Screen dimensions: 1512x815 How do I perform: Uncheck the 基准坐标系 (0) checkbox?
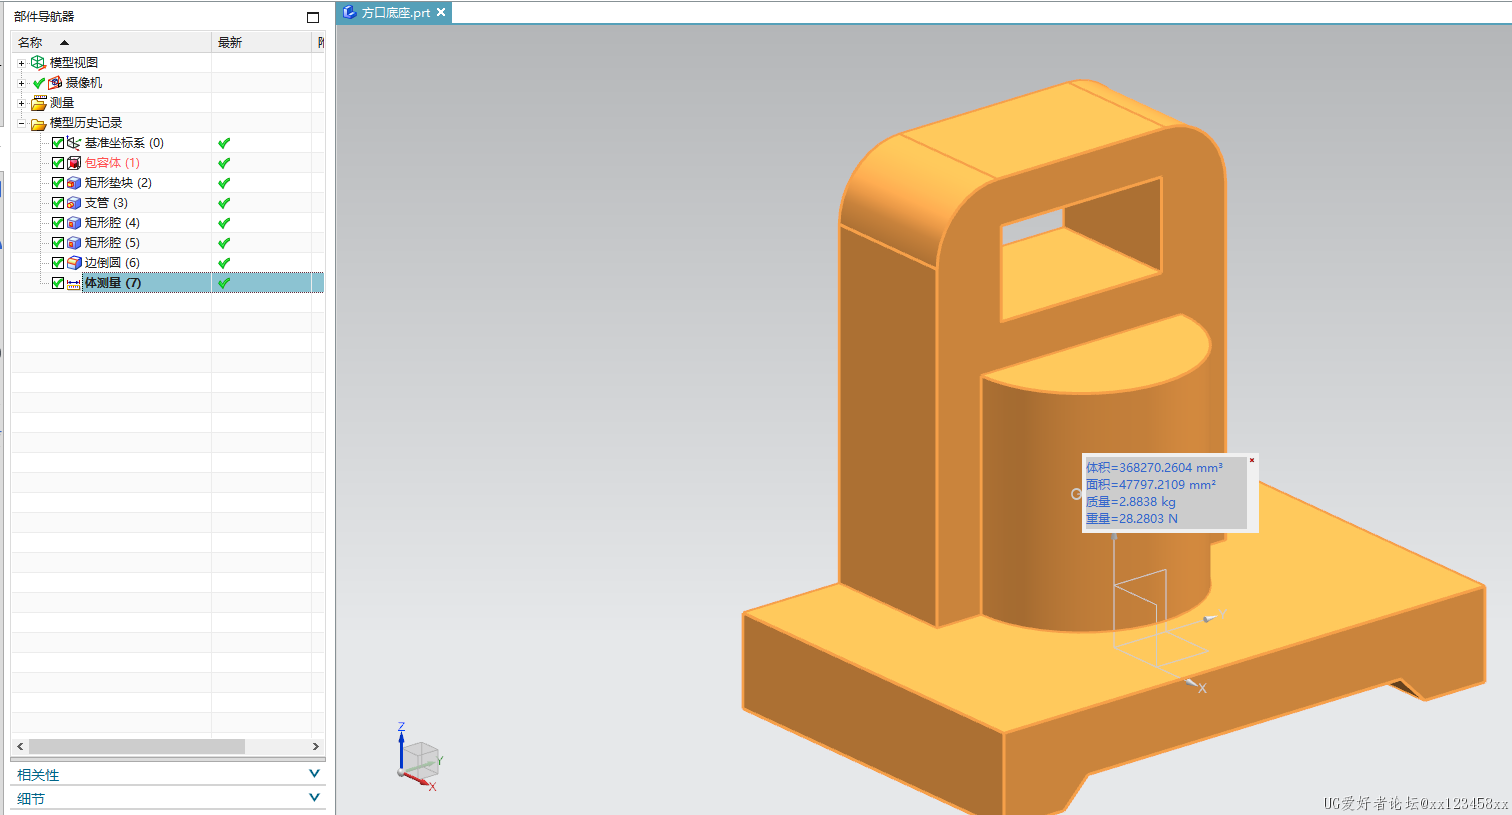click(x=58, y=143)
